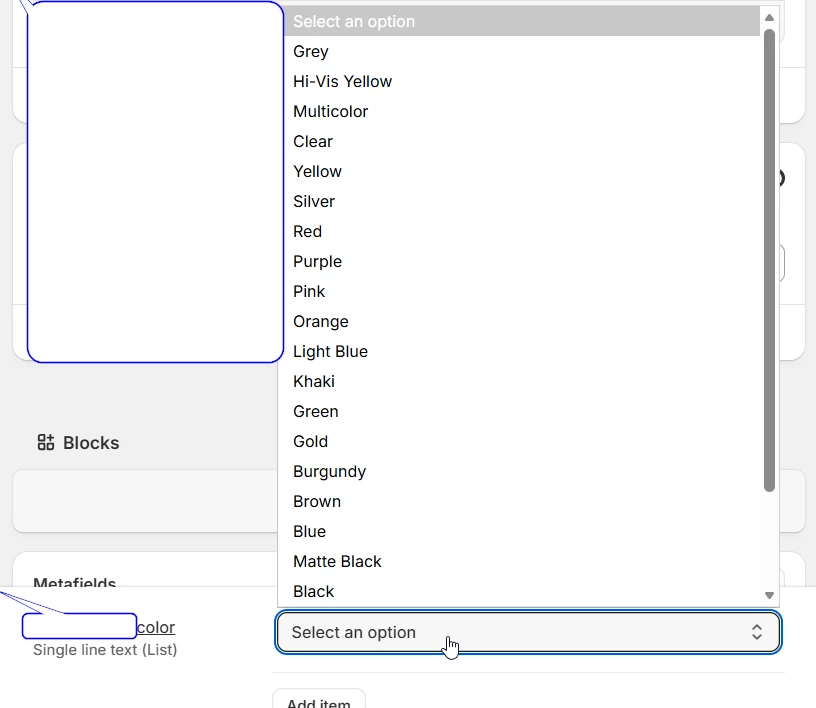Viewport: 816px width, 708px height.
Task: Select the Grey color option
Action: pyautogui.click(x=311, y=52)
